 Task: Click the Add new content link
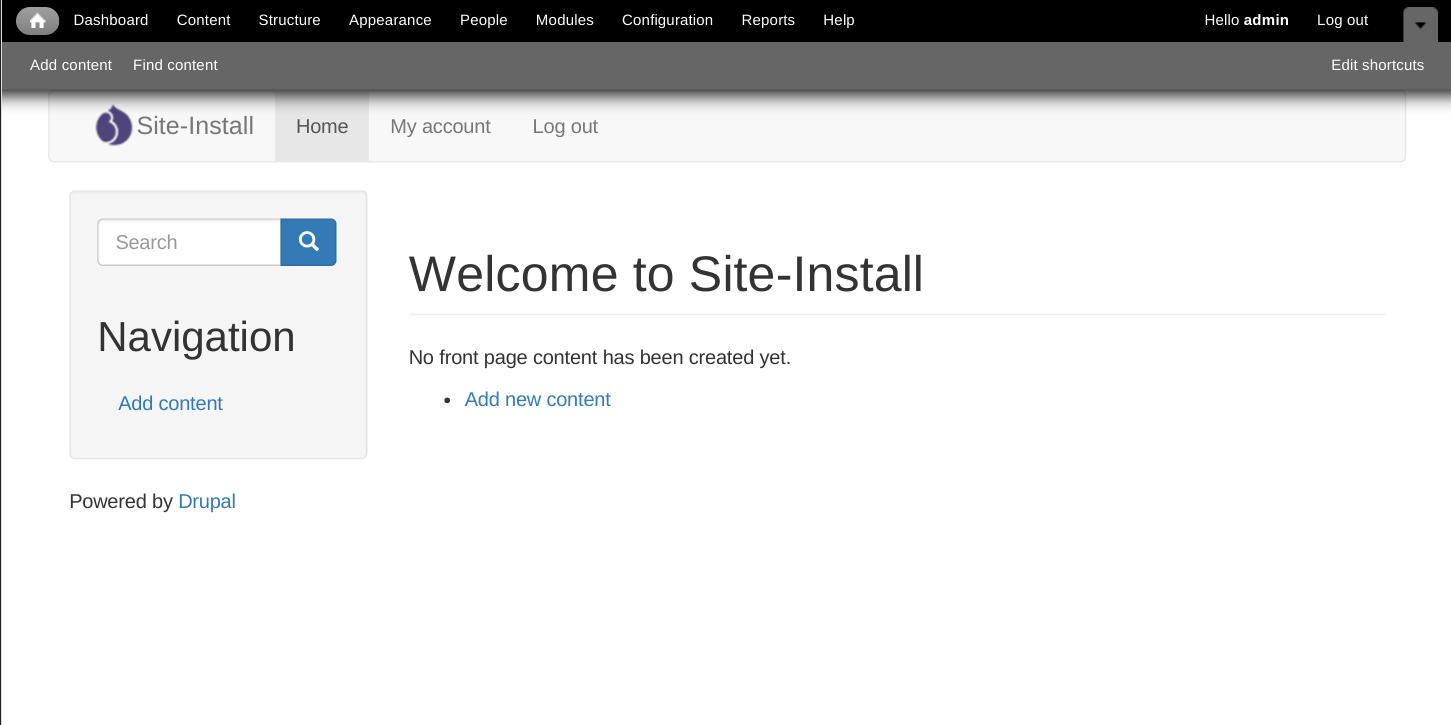pos(537,399)
